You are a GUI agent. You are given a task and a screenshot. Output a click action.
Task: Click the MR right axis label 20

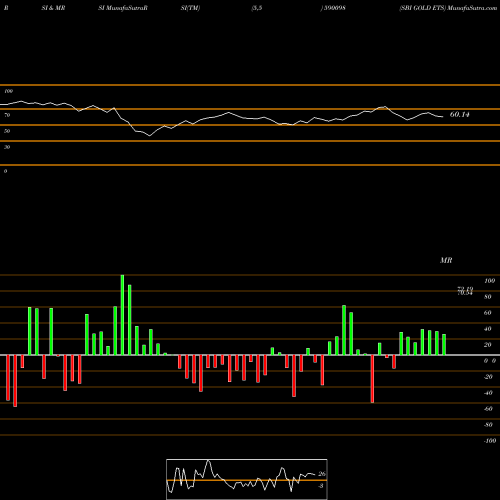[x=488, y=345]
